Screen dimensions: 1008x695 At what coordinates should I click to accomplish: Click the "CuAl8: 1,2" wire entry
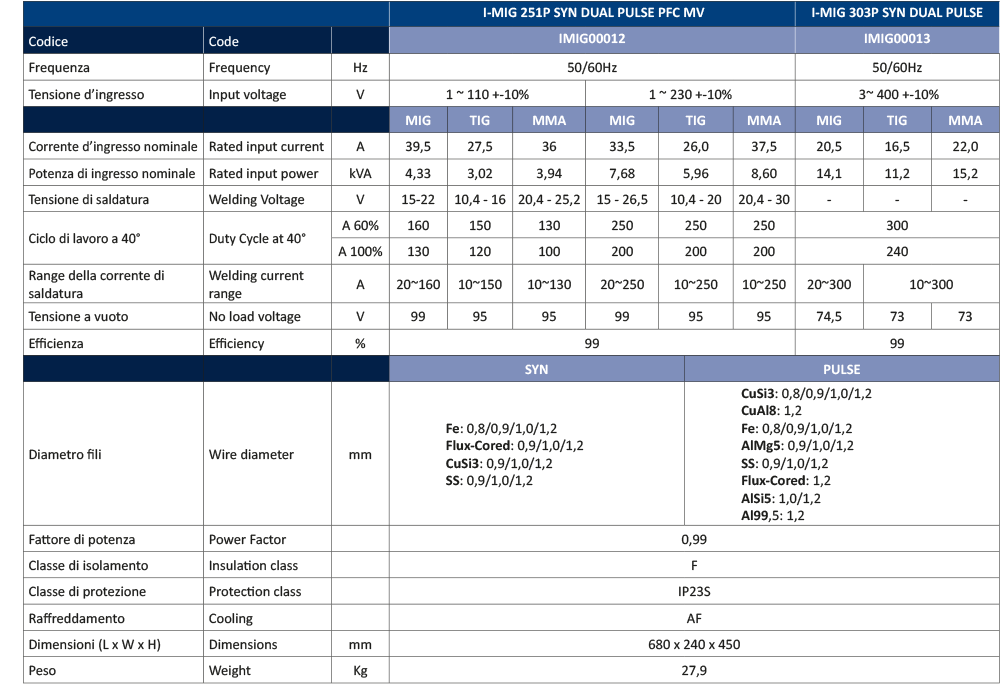pos(771,411)
